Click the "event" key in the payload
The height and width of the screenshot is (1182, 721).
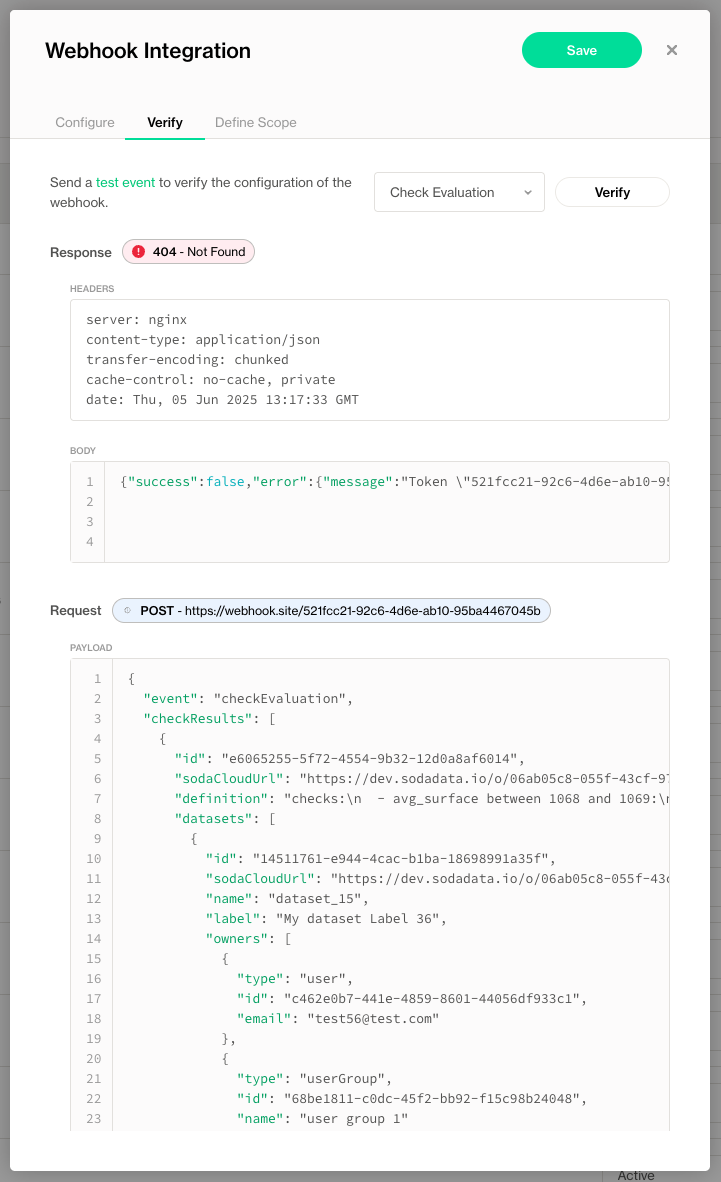pyautogui.click(x=171, y=698)
